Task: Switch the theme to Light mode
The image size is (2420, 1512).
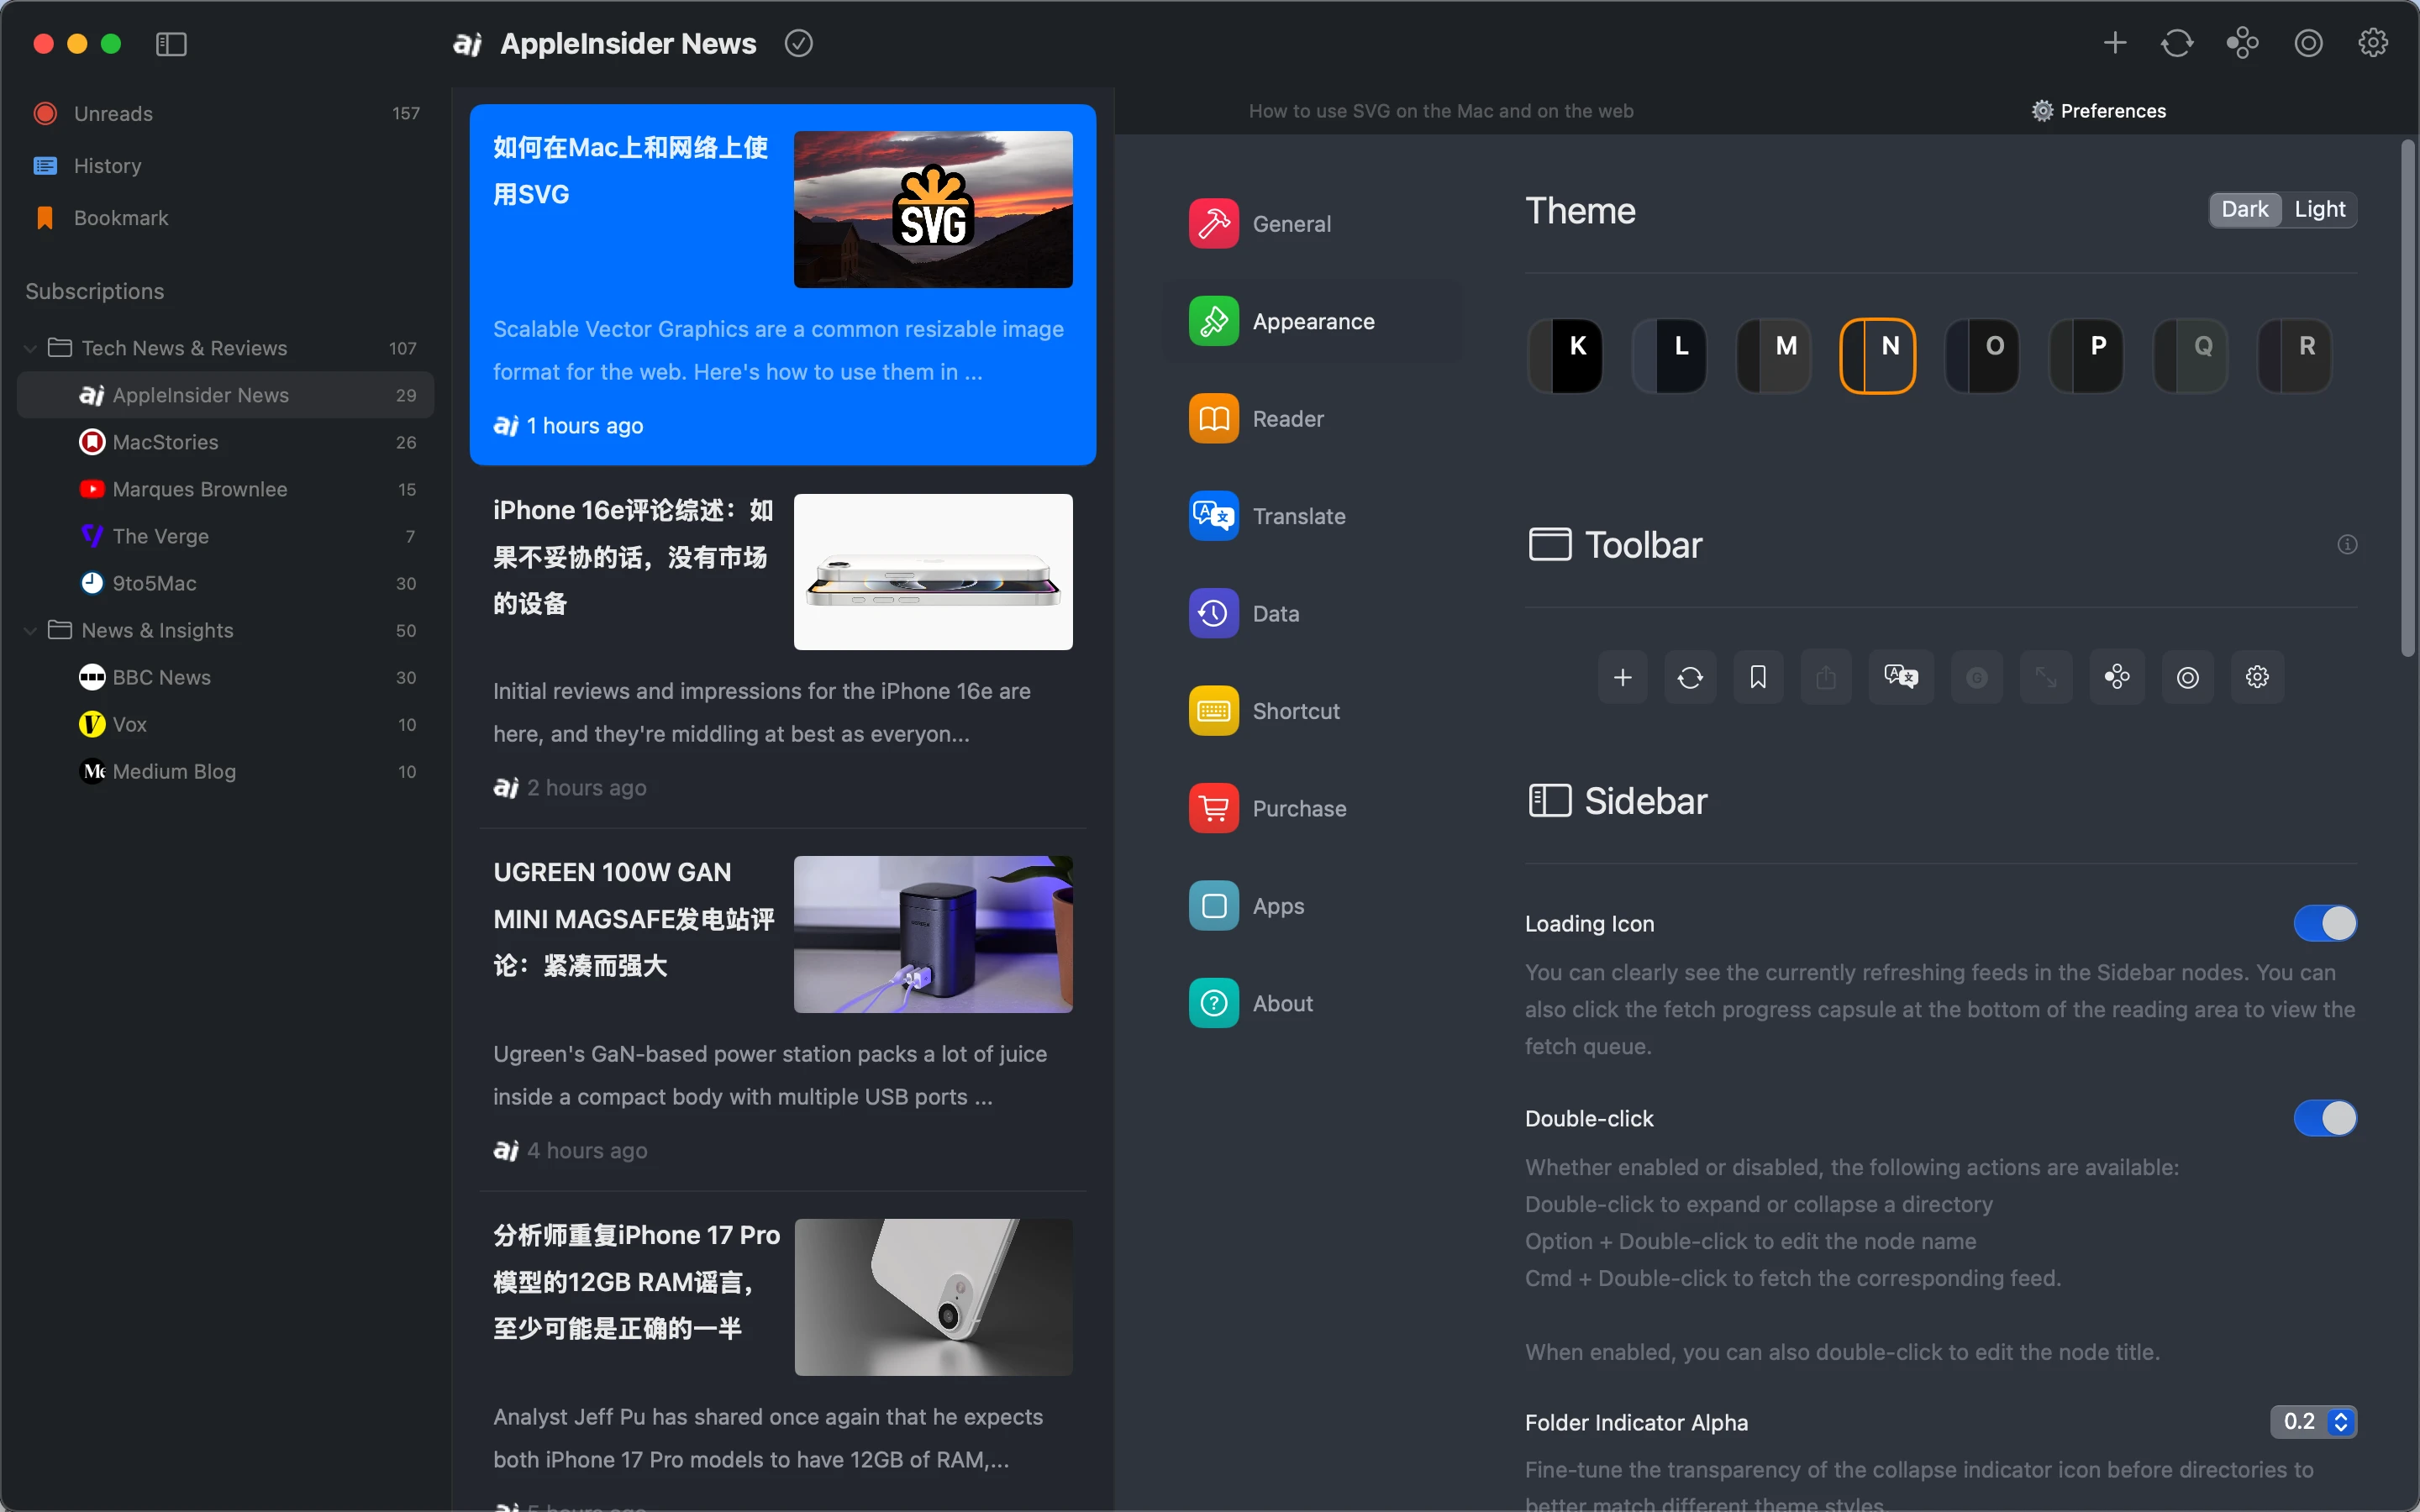Action: pos(2321,209)
